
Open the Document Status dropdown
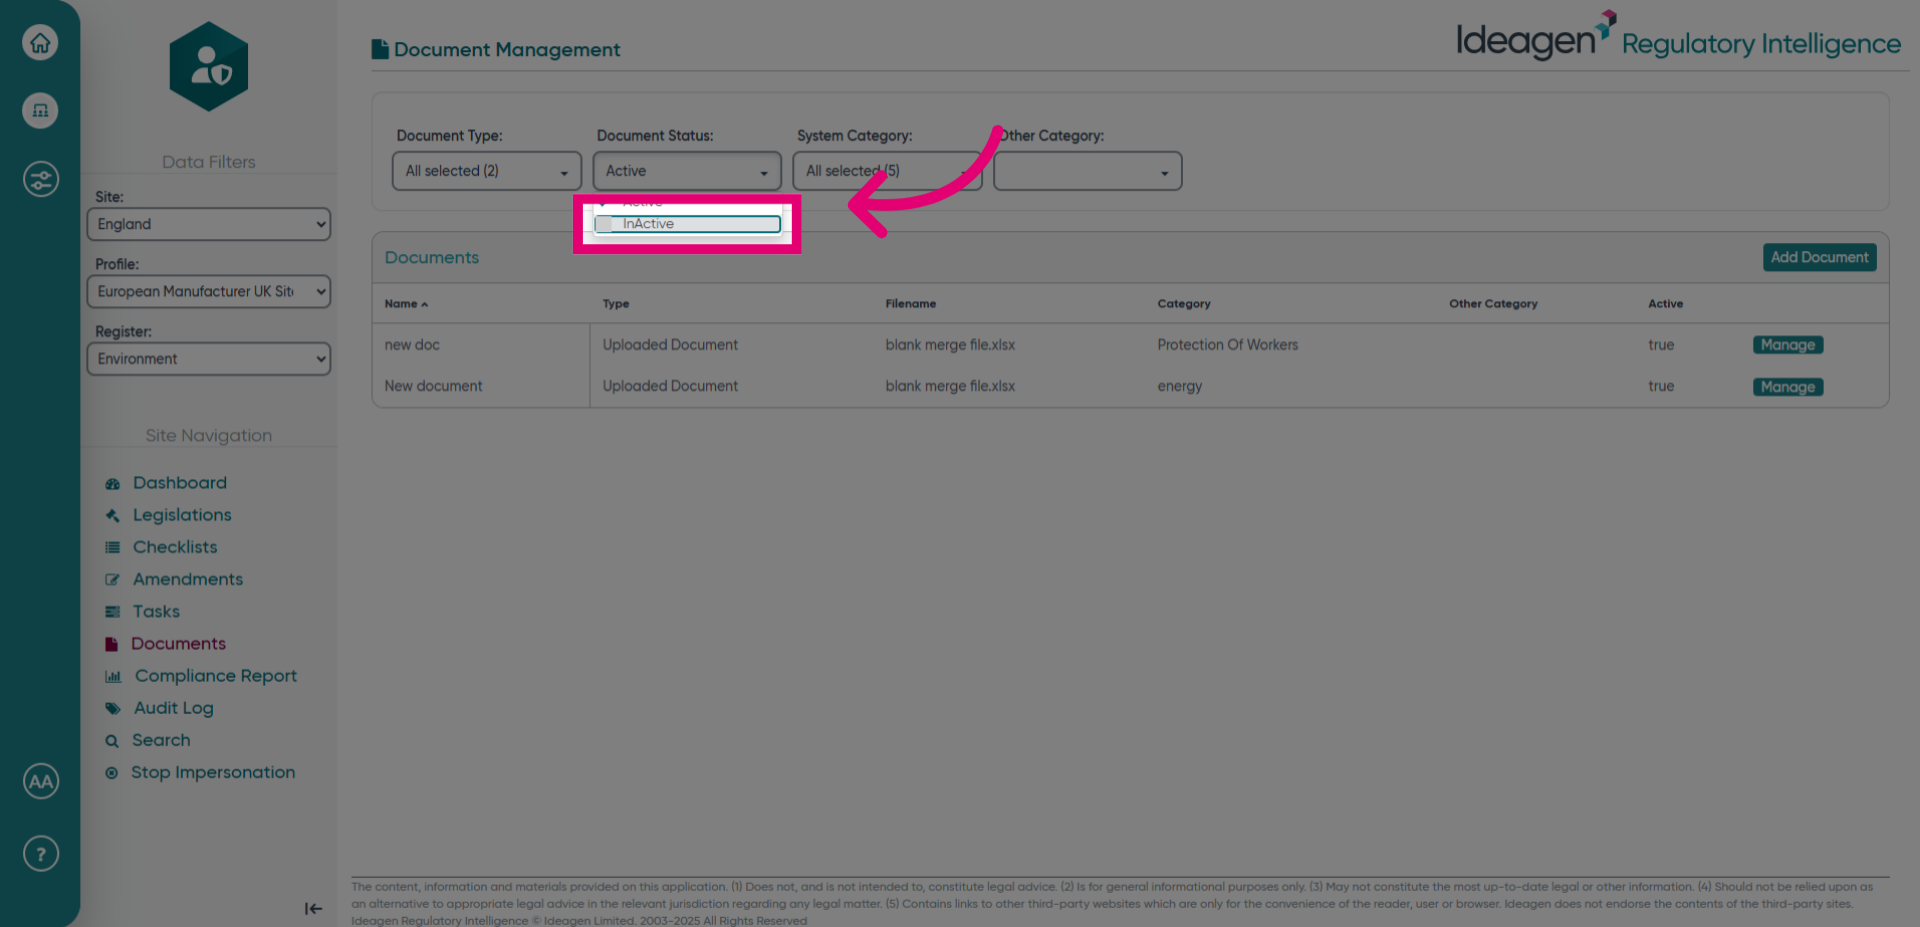[686, 171]
